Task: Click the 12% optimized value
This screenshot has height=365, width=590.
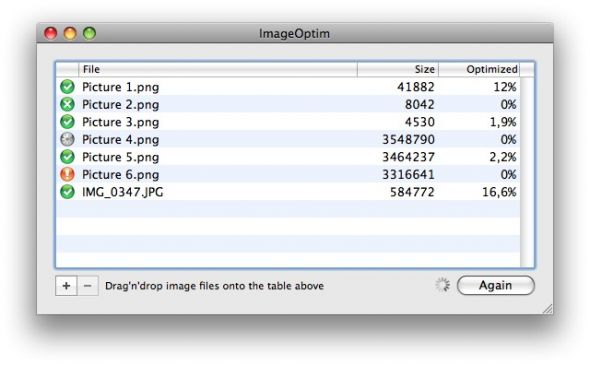Action: pyautogui.click(x=505, y=87)
